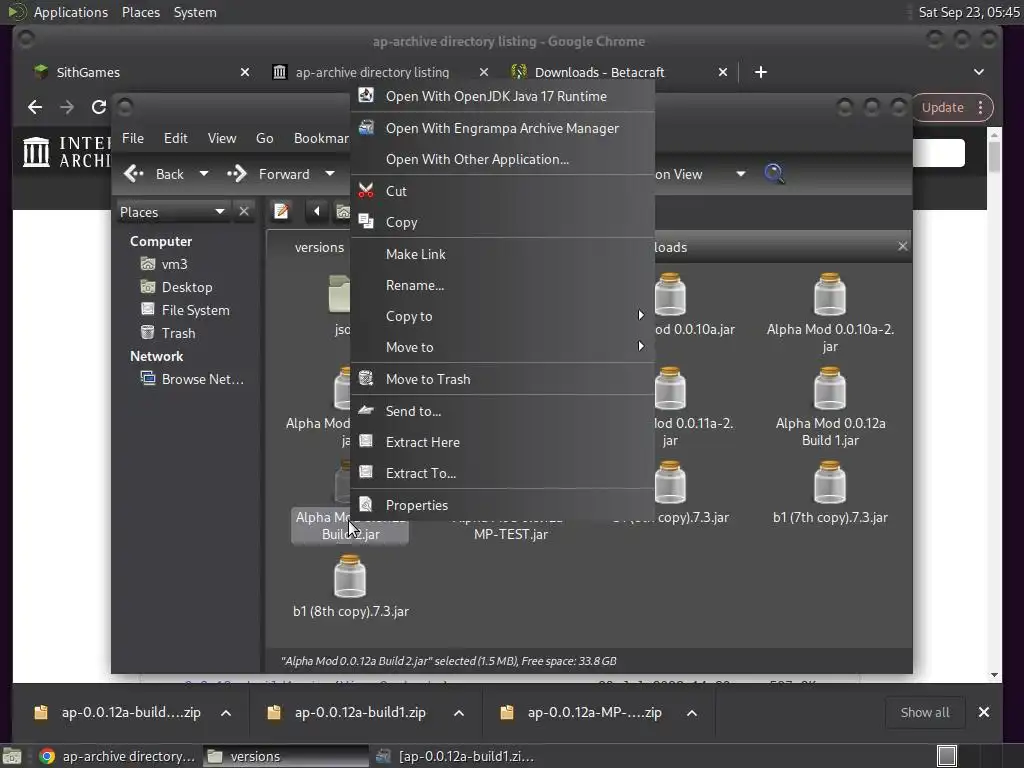Open a new Chrome tab
This screenshot has height=768, width=1024.
point(761,72)
